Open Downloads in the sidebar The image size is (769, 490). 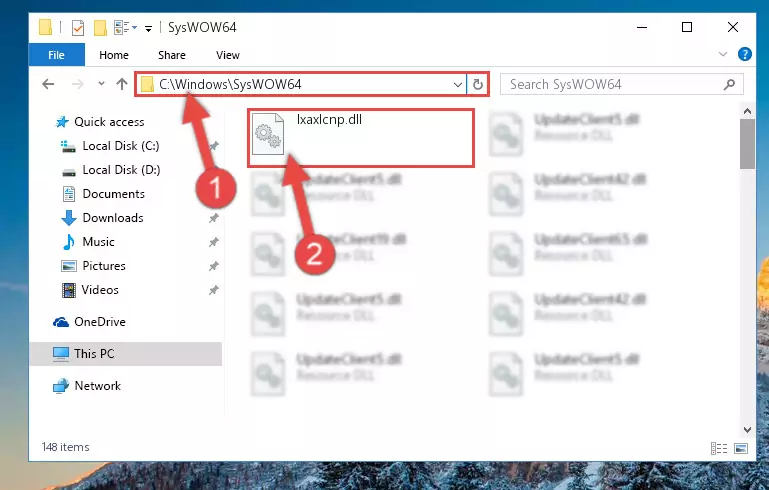pyautogui.click(x=113, y=218)
